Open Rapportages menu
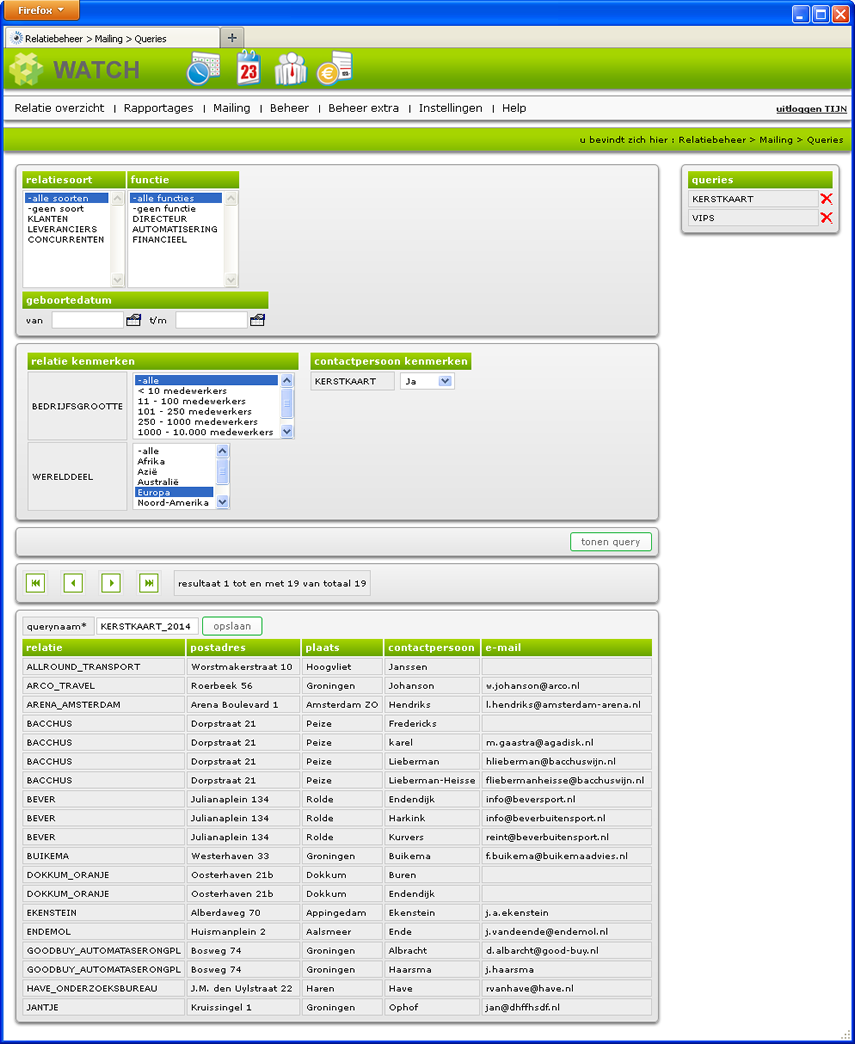The image size is (855, 1044). [158, 108]
